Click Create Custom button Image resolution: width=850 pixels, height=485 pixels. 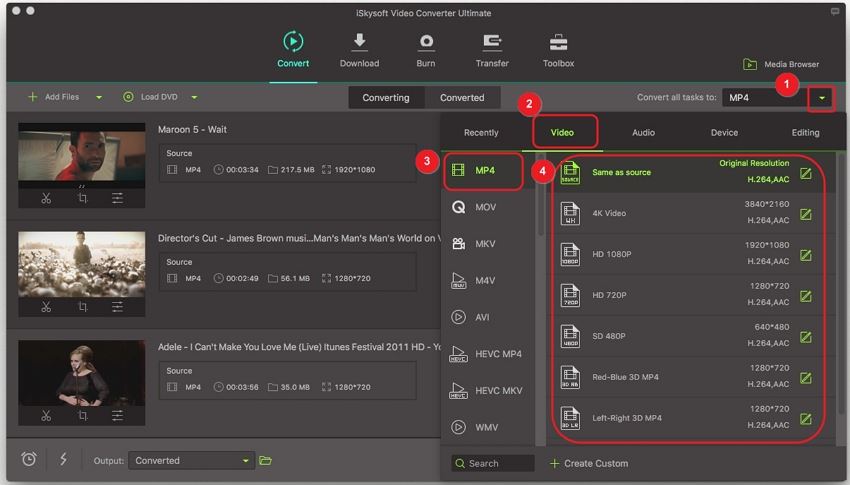[589, 463]
